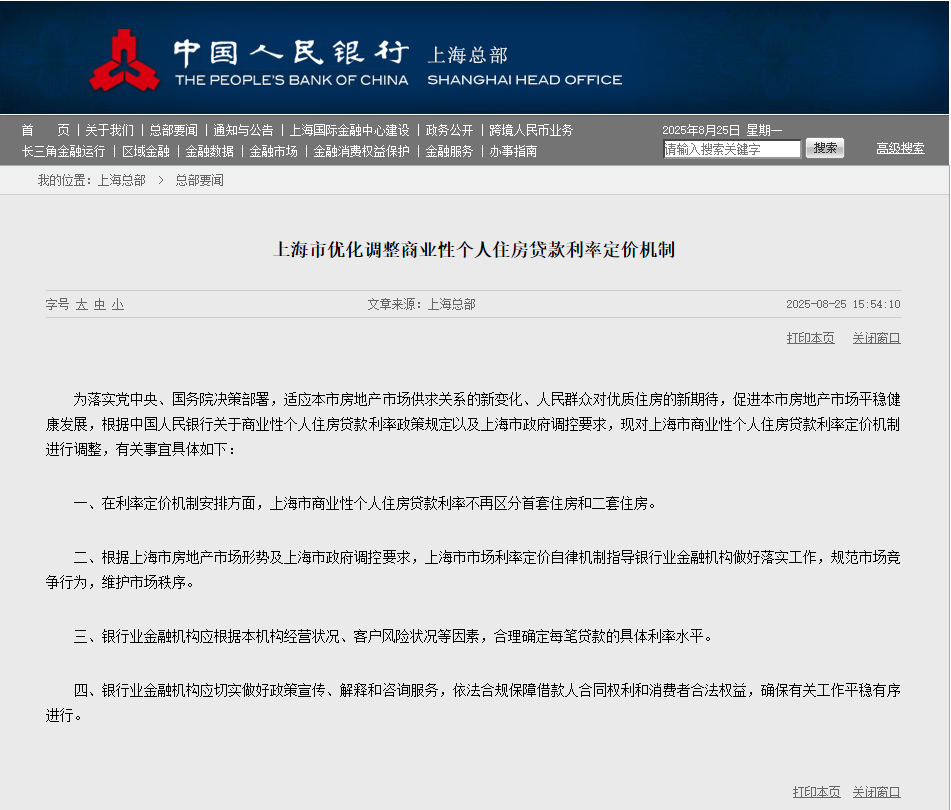The width and height of the screenshot is (951, 810).
Task: Click 总部要闻 in the breadcrumb trail
Action: click(200, 180)
